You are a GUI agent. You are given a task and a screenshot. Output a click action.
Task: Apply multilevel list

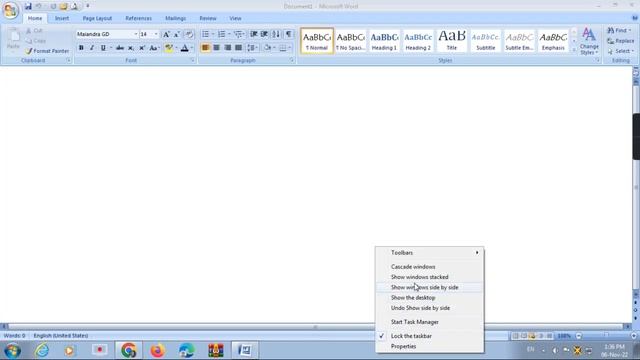coord(238,34)
